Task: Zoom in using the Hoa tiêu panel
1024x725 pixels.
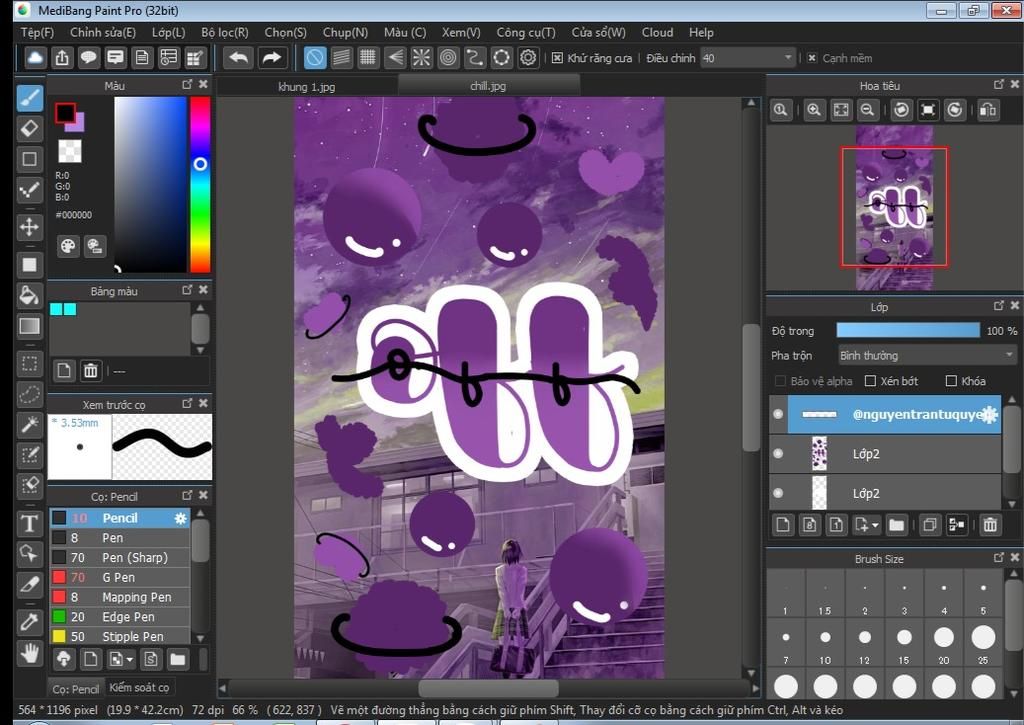Action: click(x=814, y=110)
